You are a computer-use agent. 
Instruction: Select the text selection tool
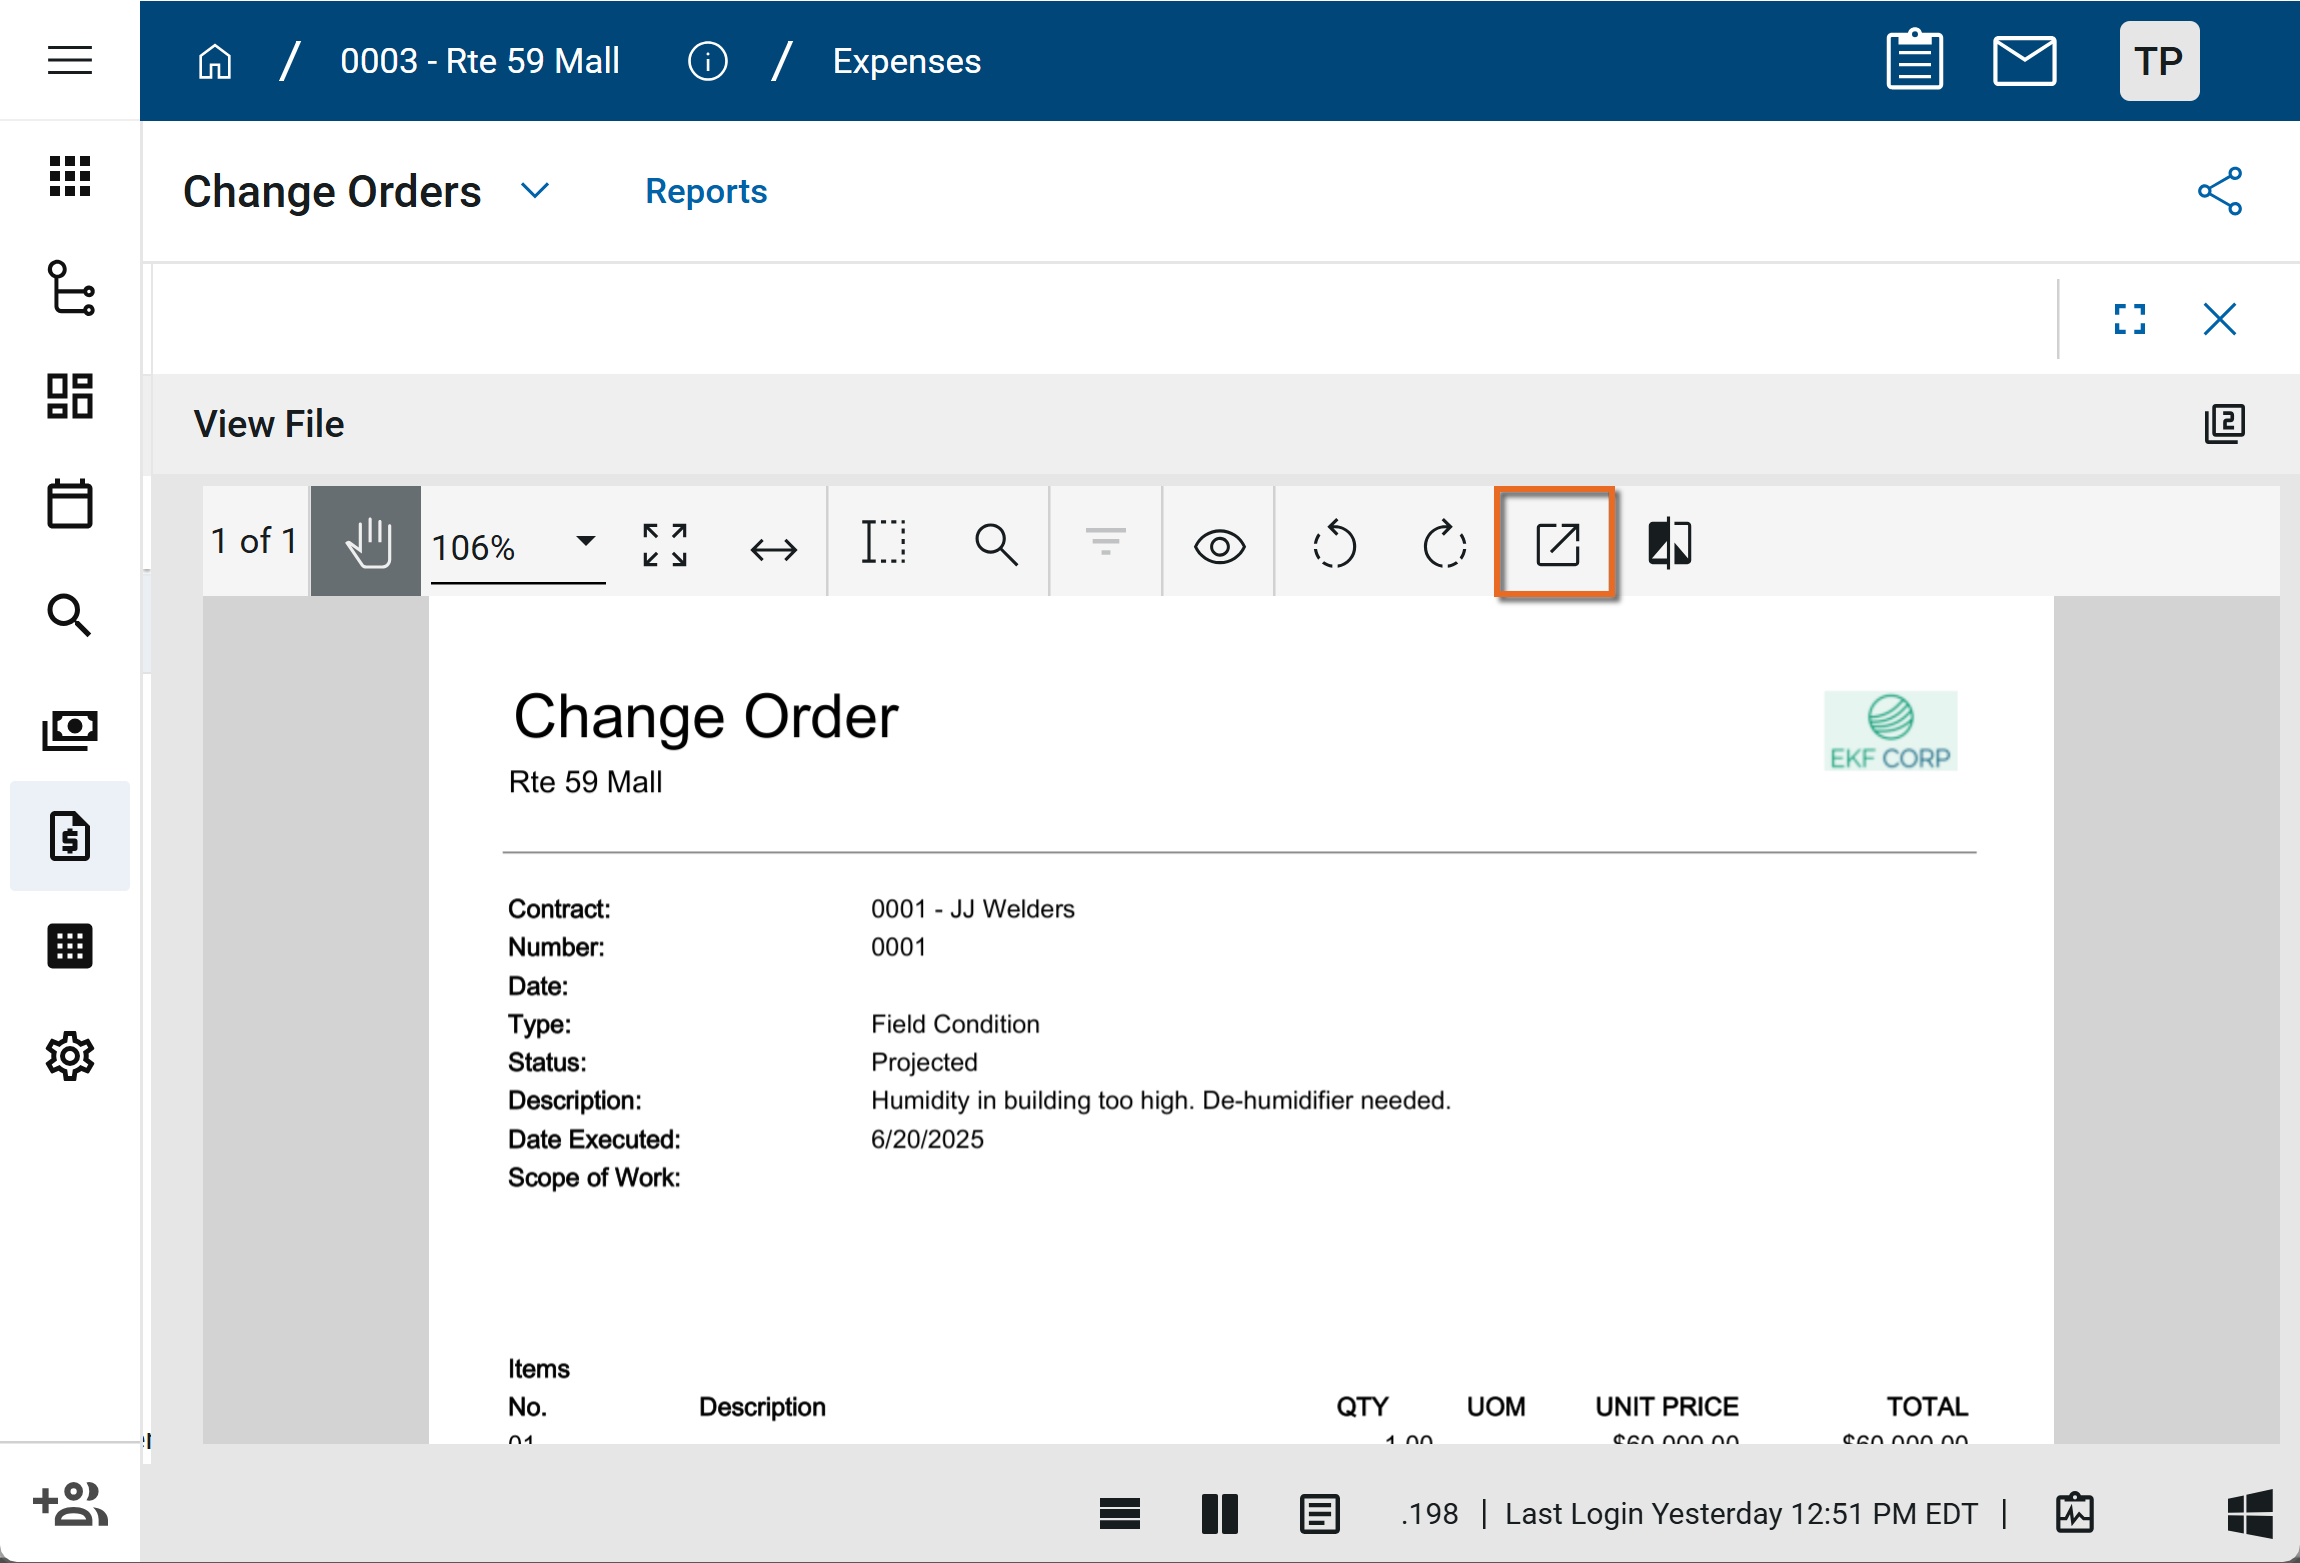(884, 543)
